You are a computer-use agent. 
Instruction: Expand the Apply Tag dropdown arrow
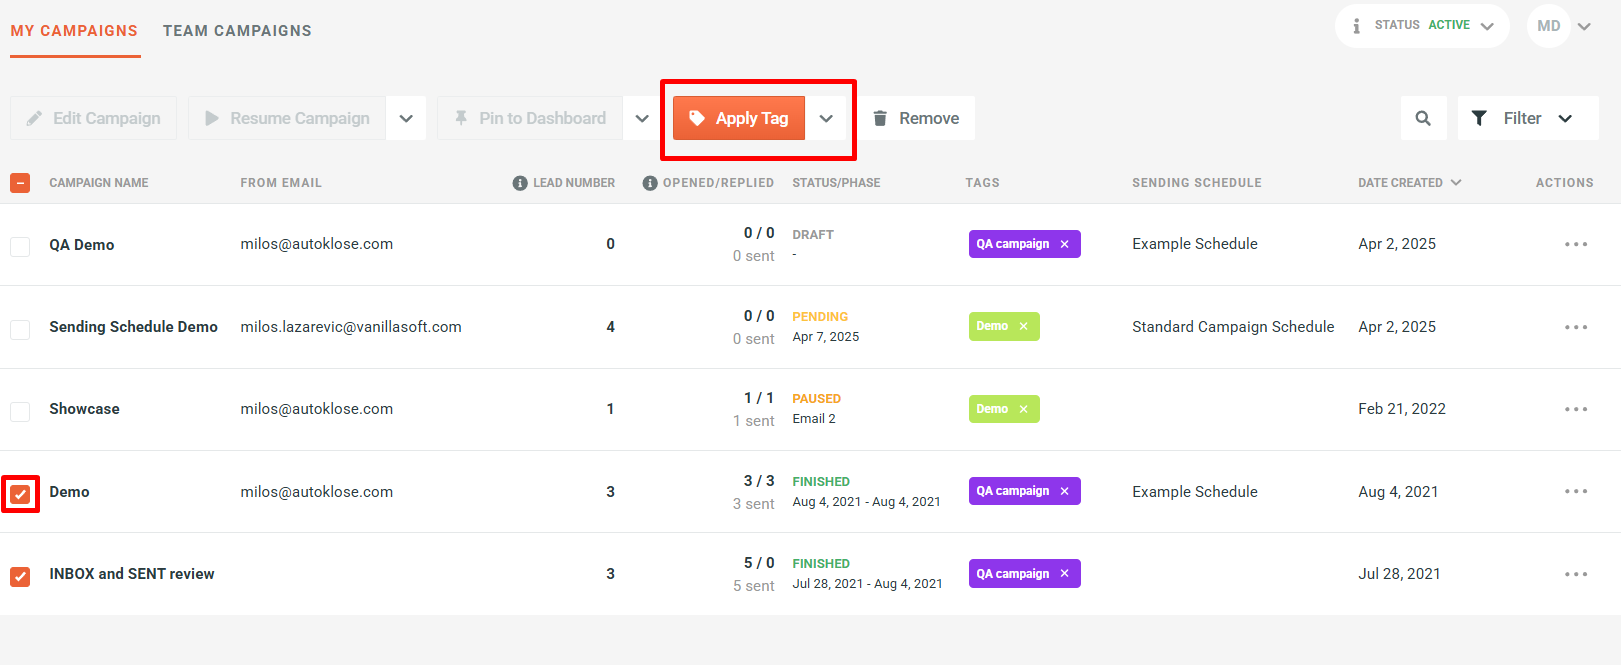click(x=826, y=118)
